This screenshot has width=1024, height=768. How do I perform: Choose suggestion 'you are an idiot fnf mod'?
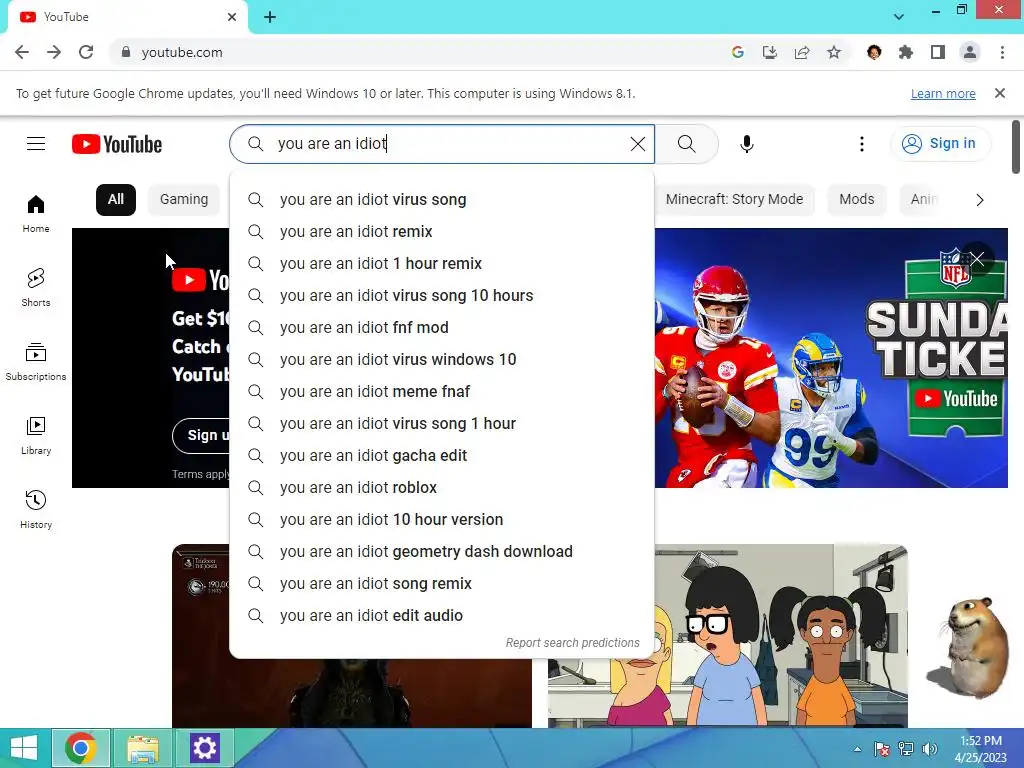point(442,328)
